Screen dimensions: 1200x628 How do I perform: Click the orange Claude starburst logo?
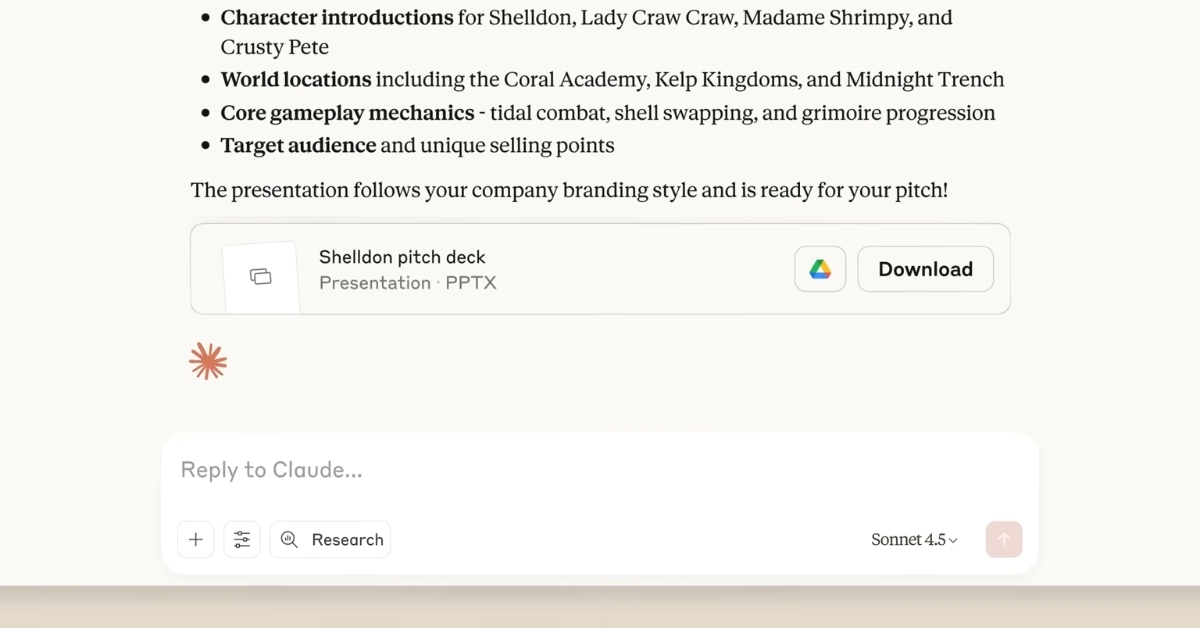click(208, 362)
